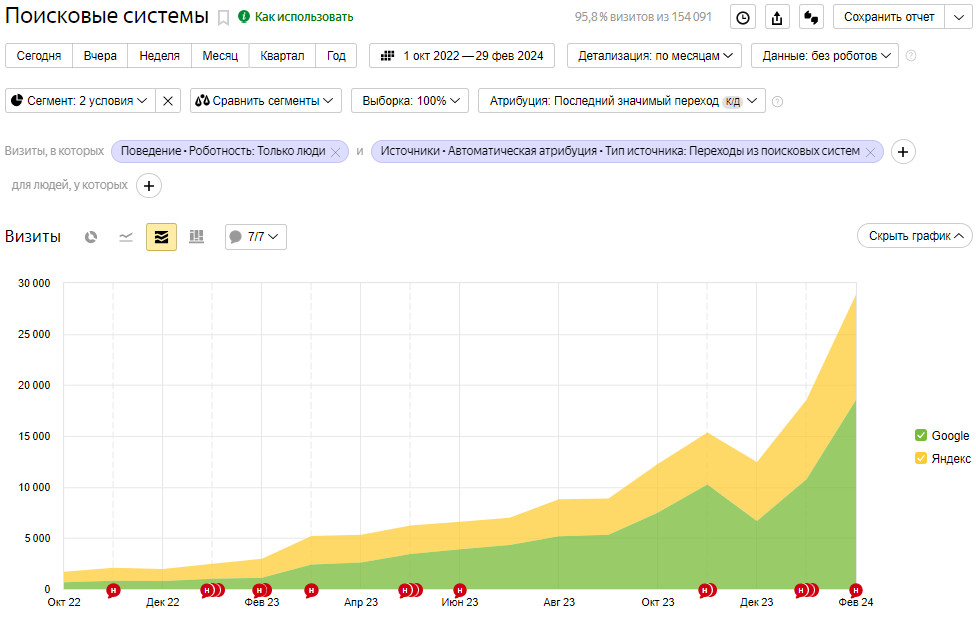Select the Неделя period tab
This screenshot has width=976, height=633.
(159, 55)
